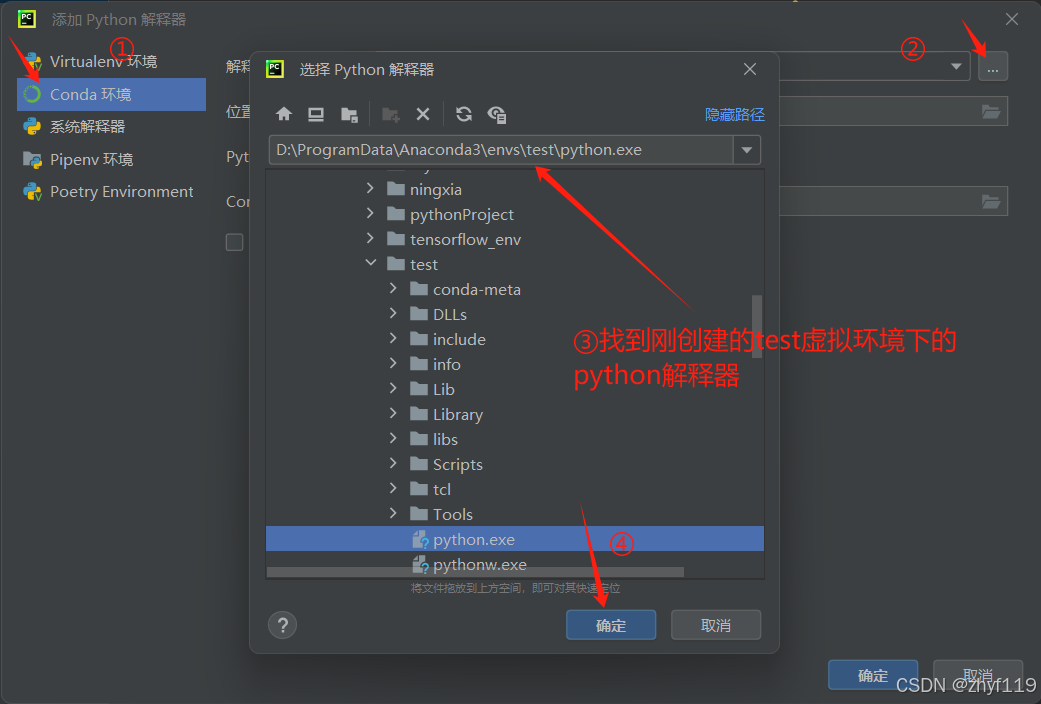Click the Scripts folder icon
The height and width of the screenshot is (704, 1041).
pos(419,464)
